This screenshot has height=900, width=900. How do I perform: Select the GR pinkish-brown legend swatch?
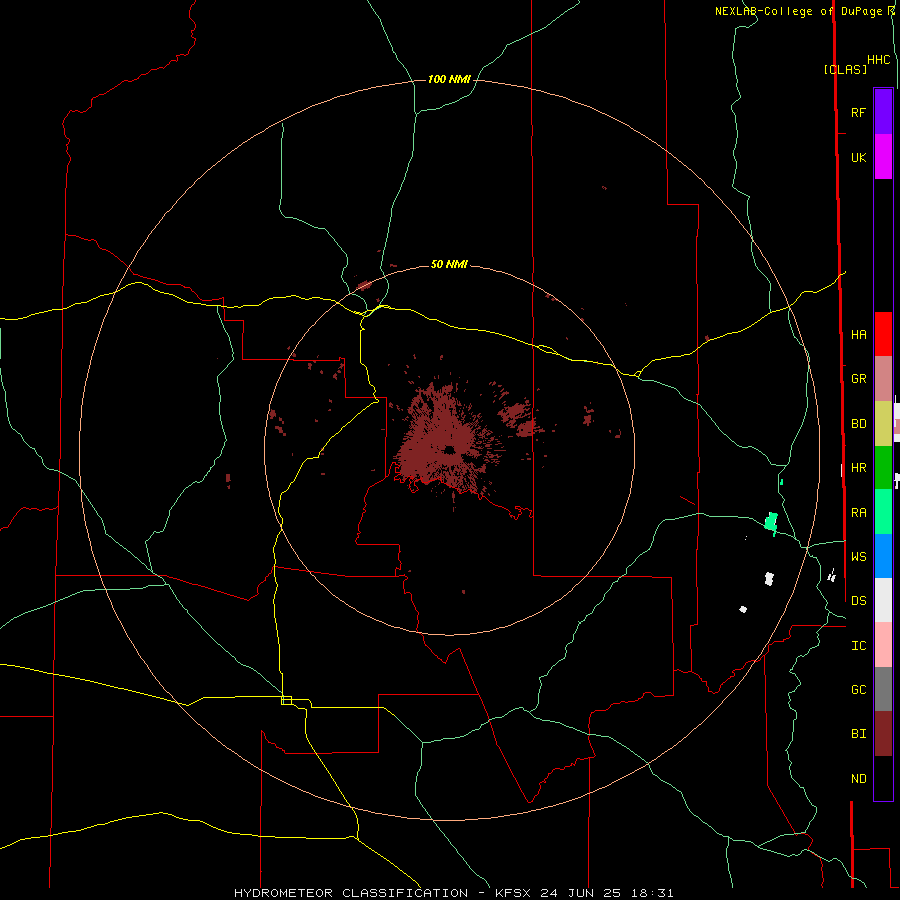coord(883,379)
